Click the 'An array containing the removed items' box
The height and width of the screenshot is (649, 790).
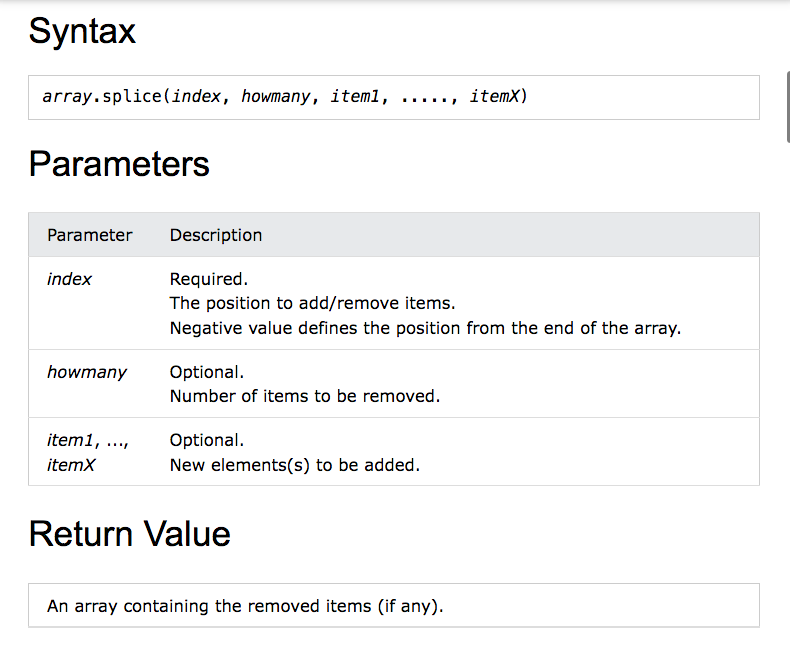(393, 605)
